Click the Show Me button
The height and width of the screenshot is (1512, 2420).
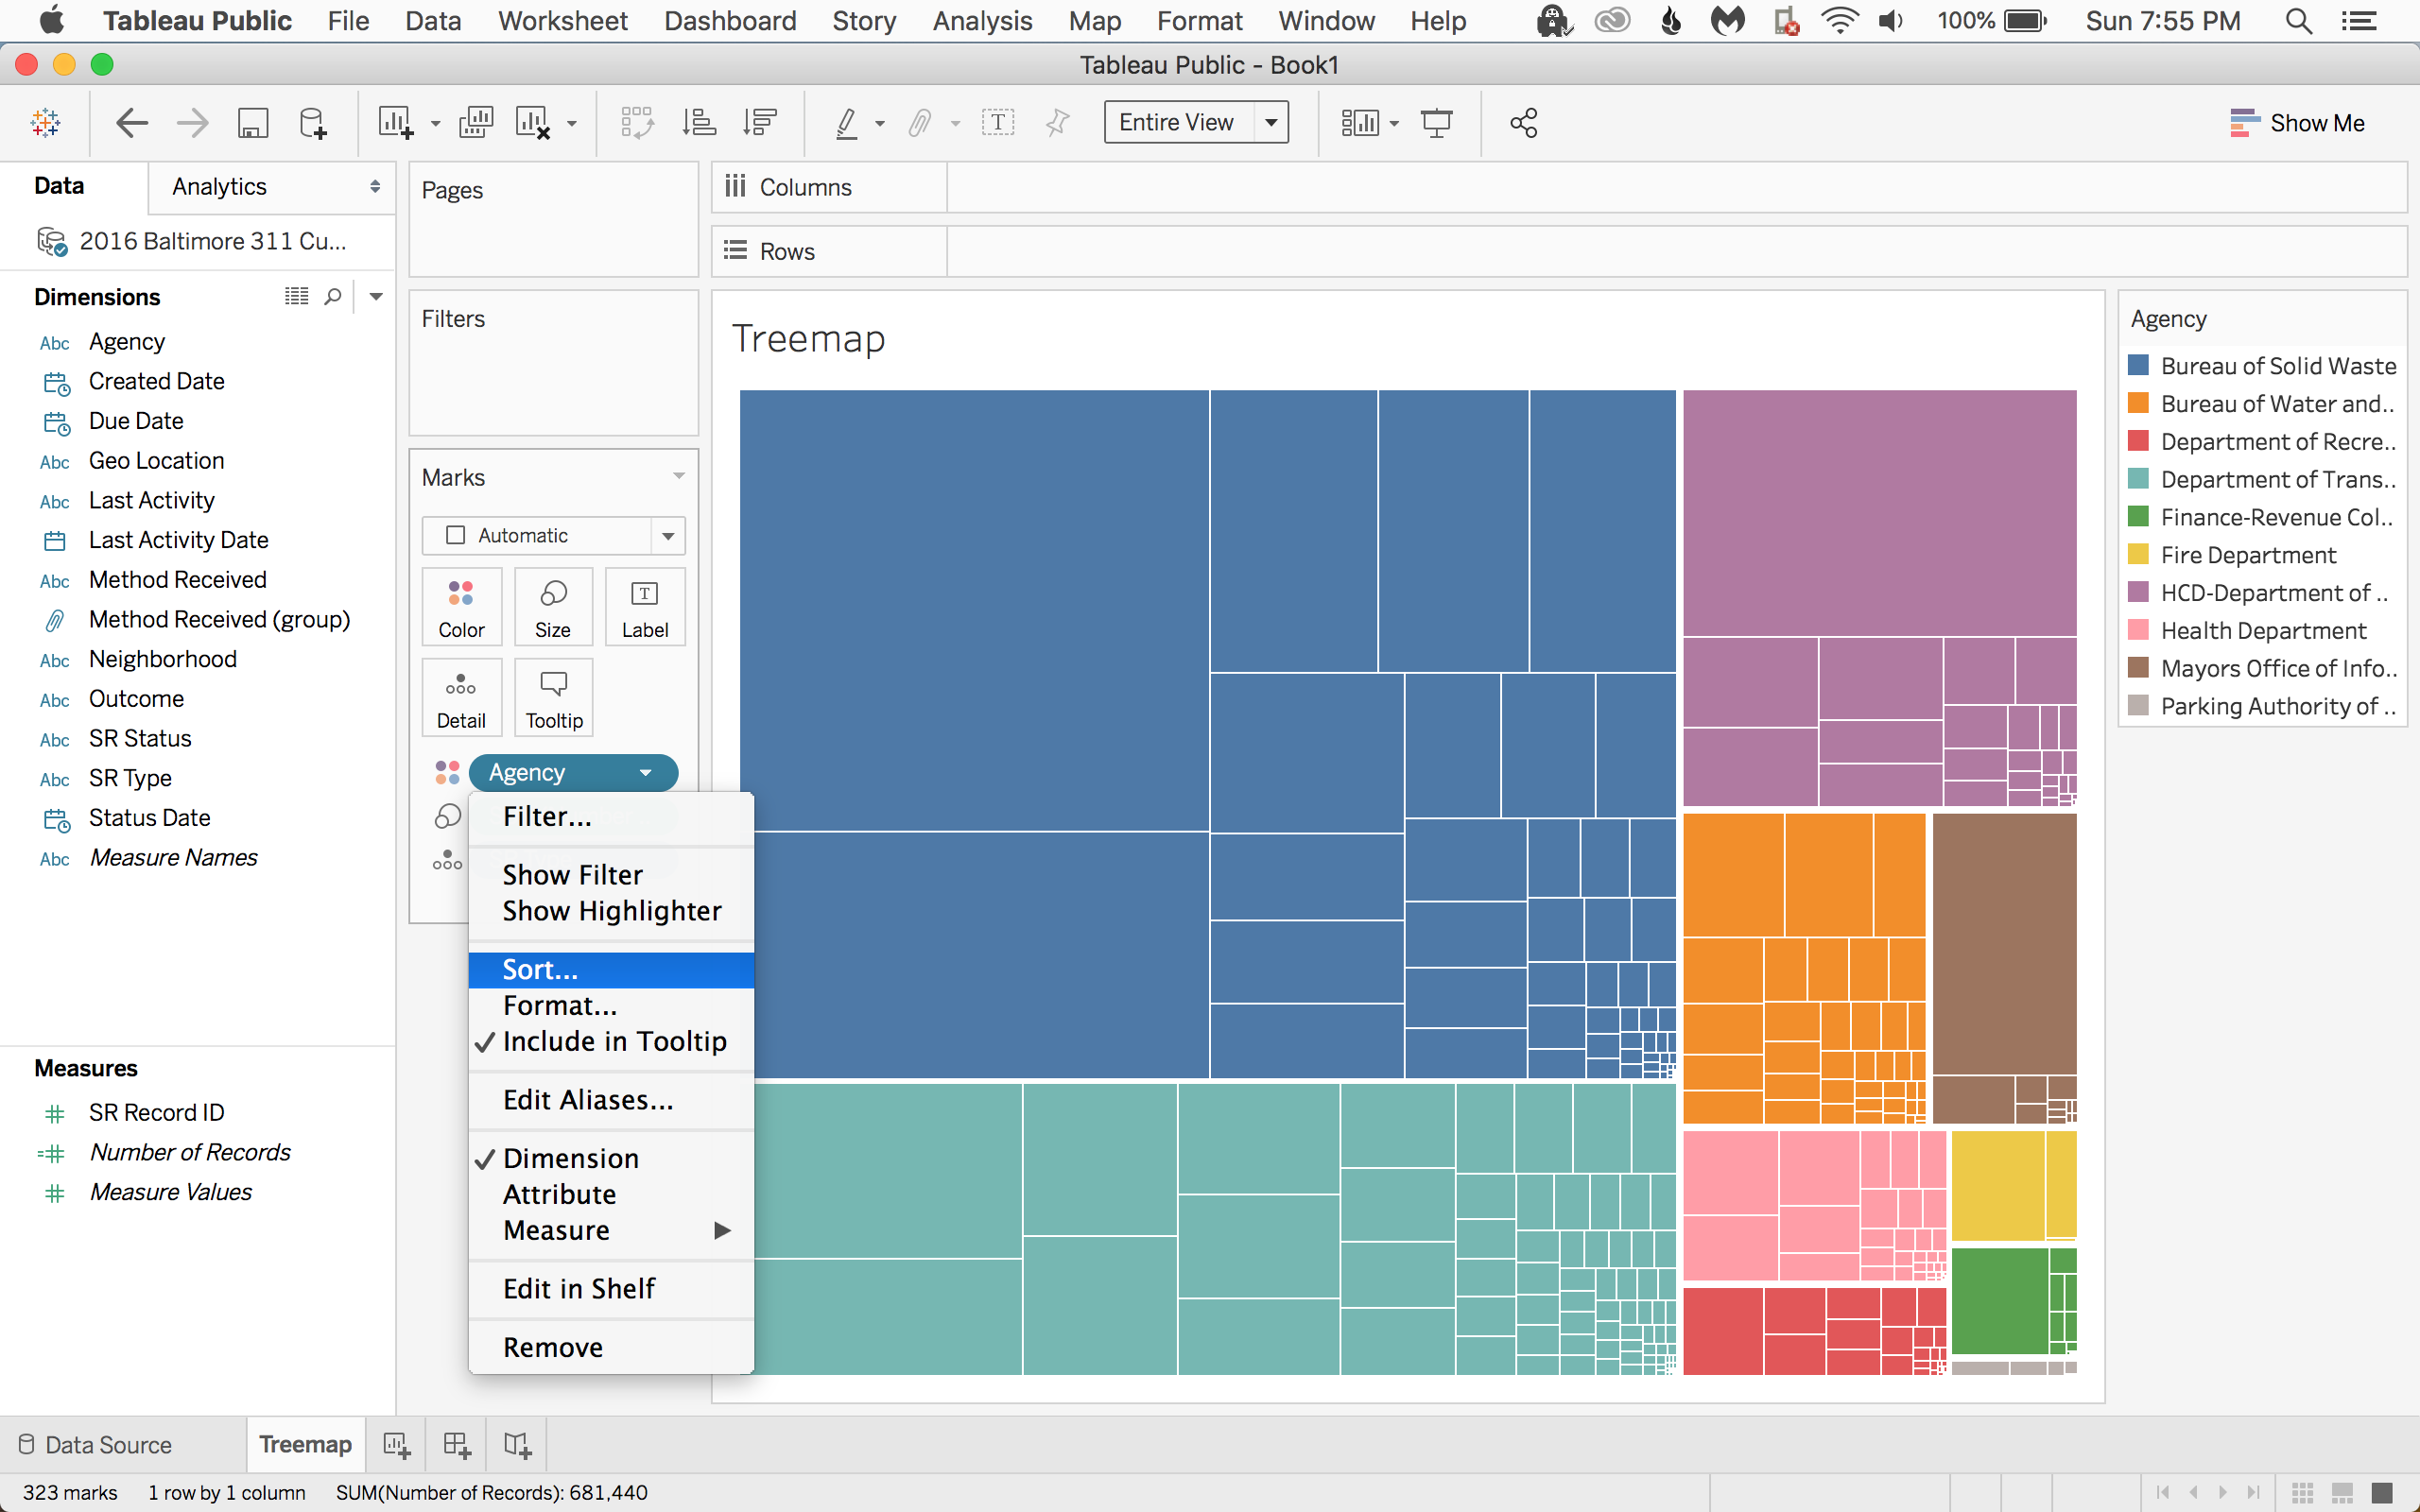[x=2298, y=123]
